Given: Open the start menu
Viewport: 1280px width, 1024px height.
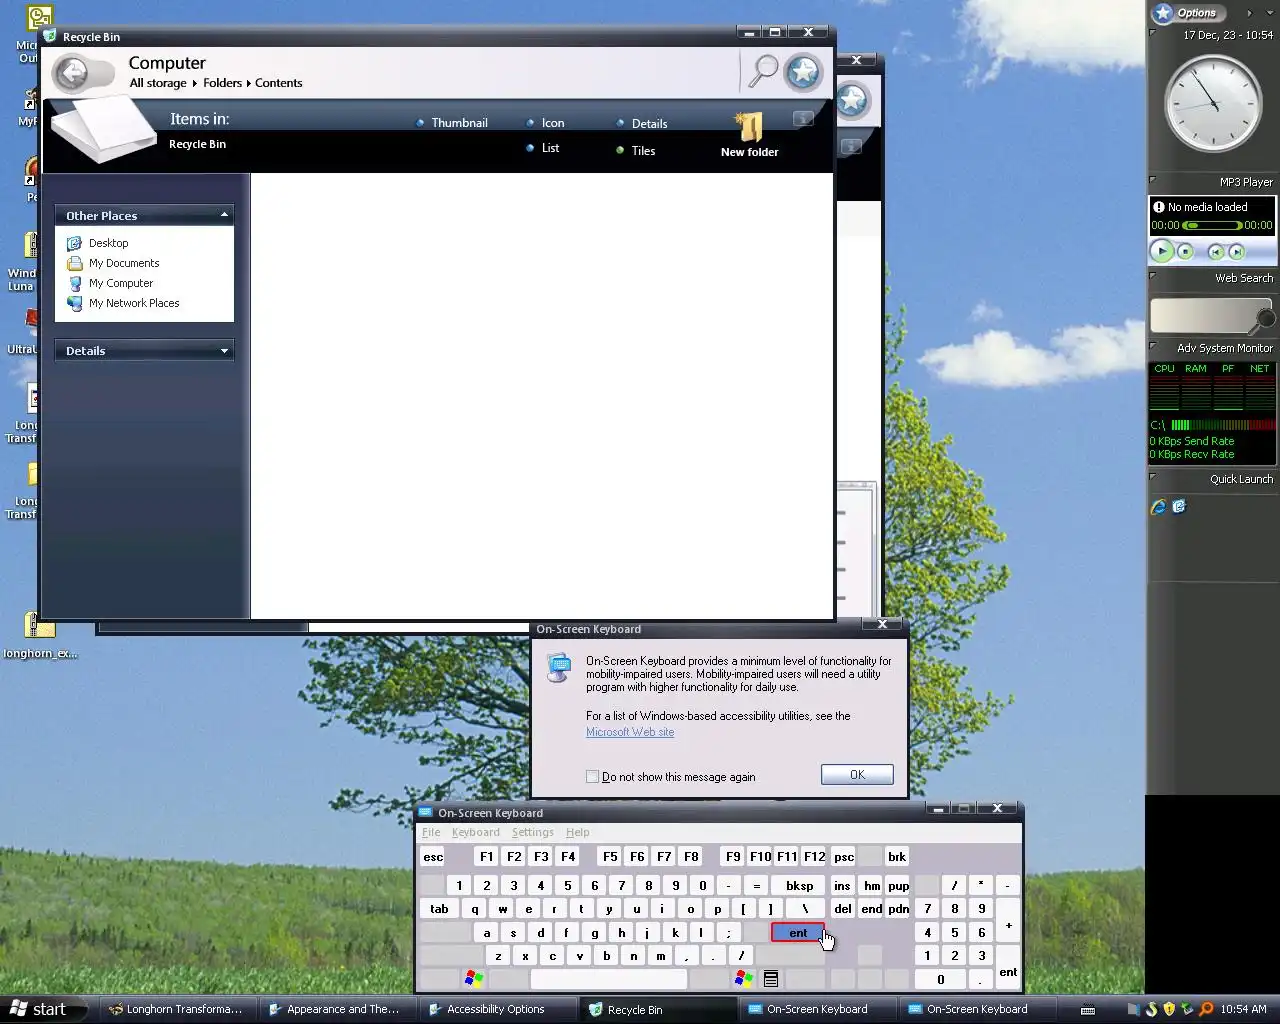Looking at the screenshot, I should click(40, 1009).
